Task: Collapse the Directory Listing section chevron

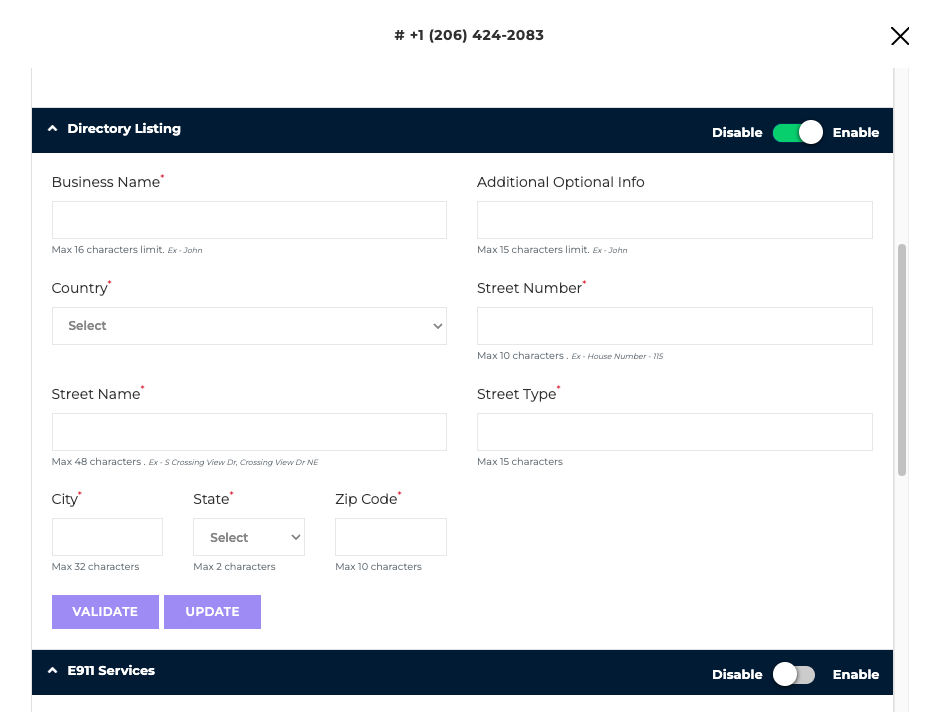Action: tap(53, 129)
